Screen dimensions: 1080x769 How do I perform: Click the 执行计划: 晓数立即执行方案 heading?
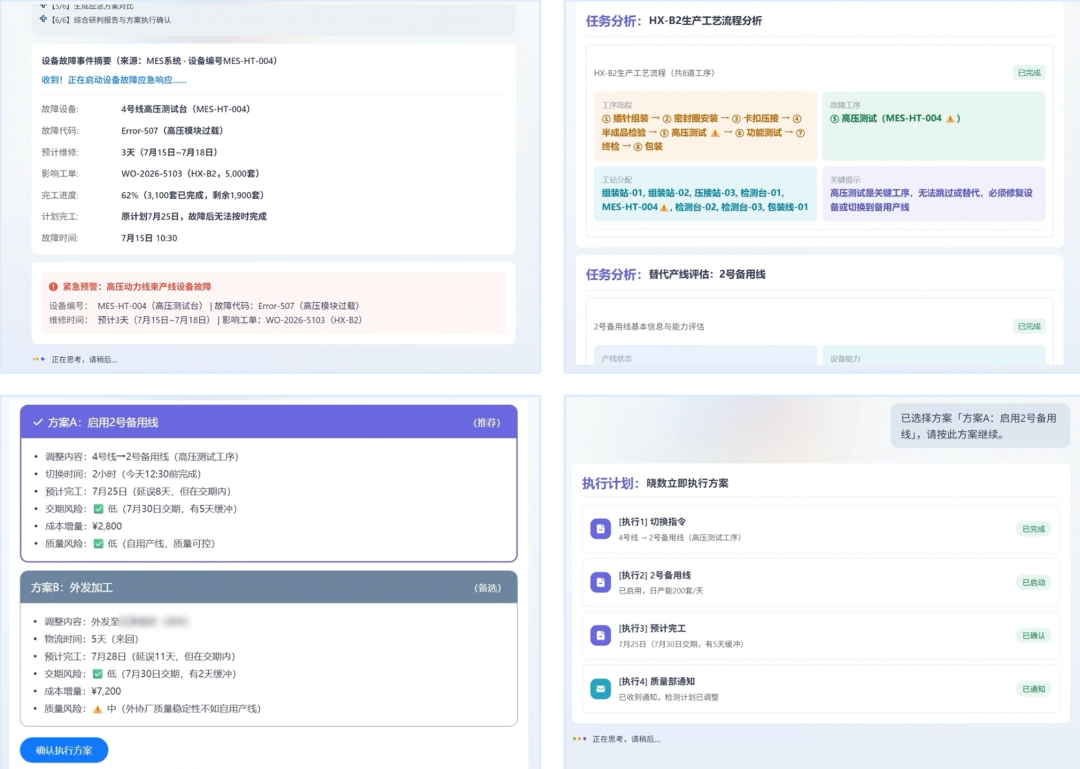pyautogui.click(x=655, y=483)
